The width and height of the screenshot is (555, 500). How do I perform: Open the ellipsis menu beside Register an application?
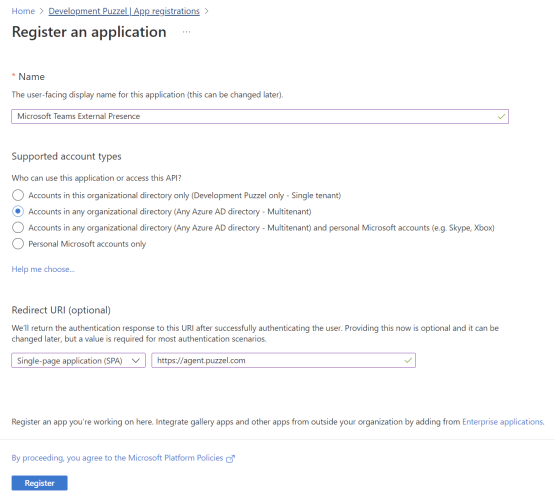tap(186, 32)
